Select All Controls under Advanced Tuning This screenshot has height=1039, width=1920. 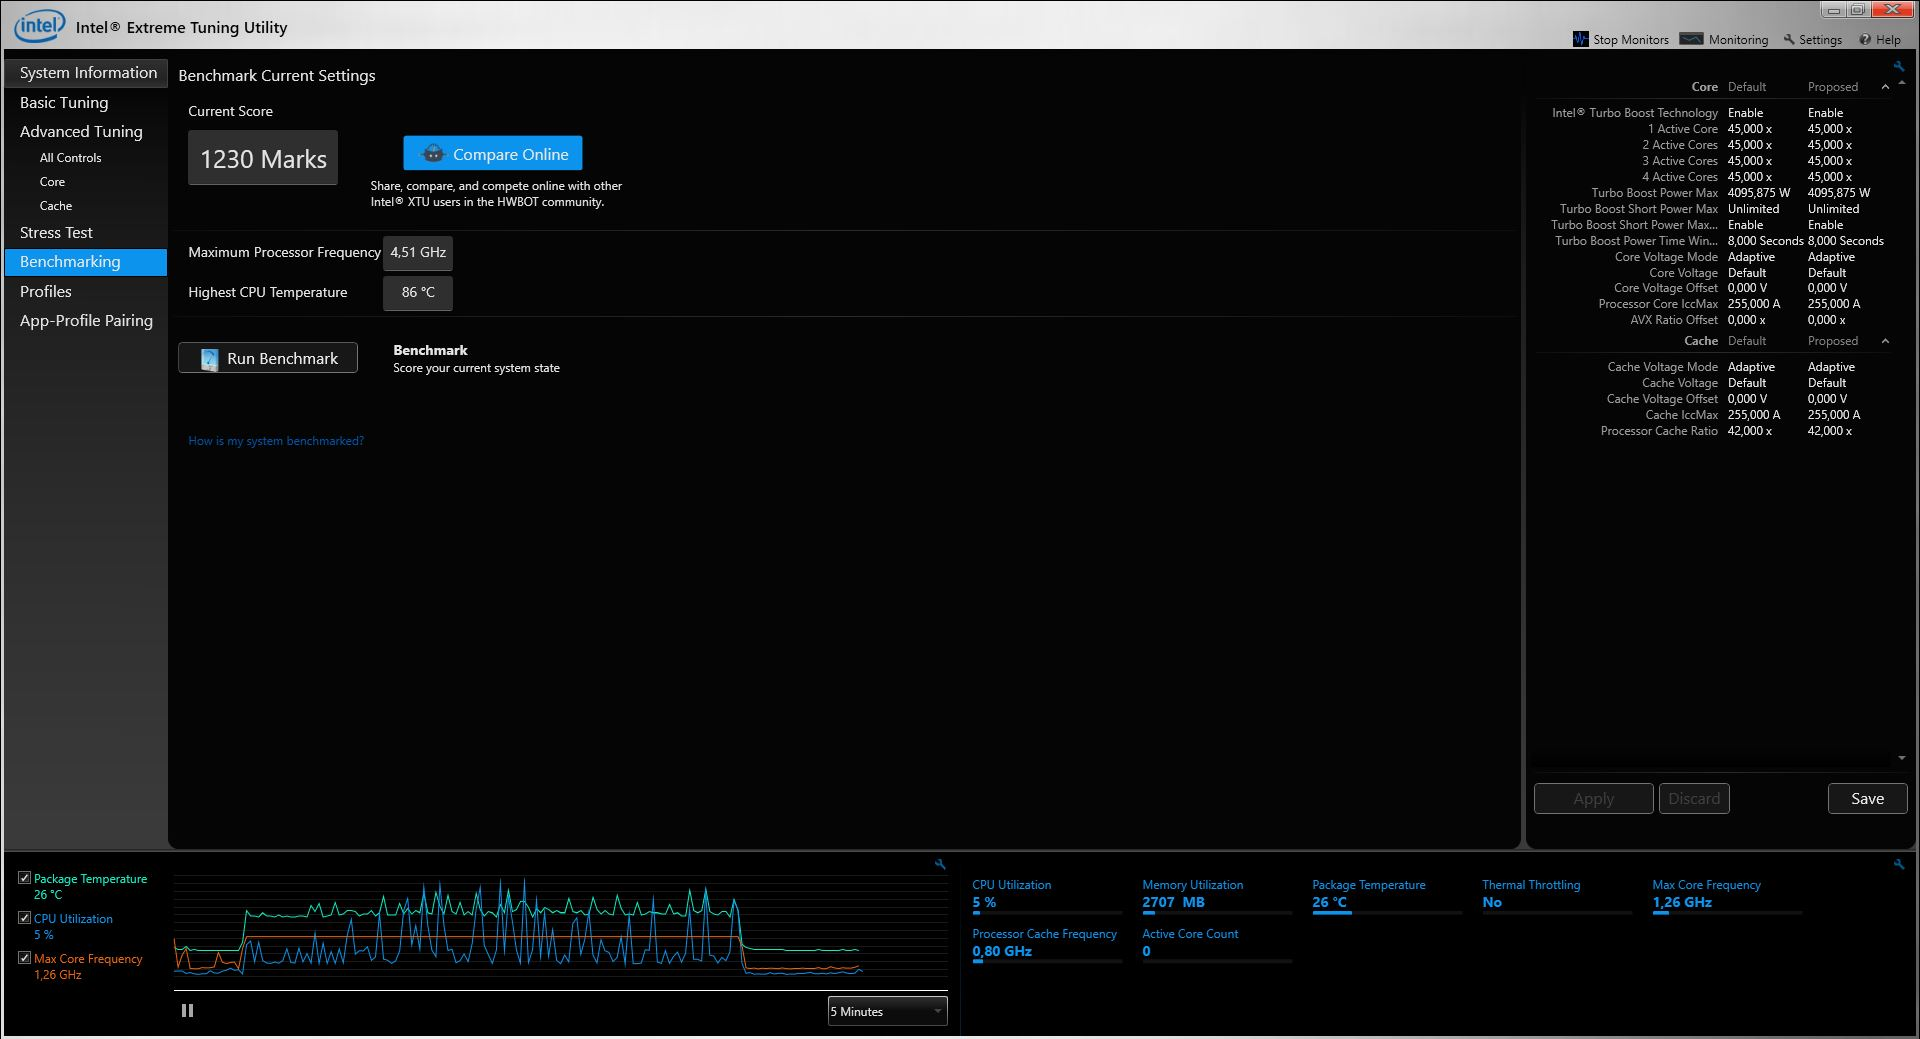tap(70, 158)
